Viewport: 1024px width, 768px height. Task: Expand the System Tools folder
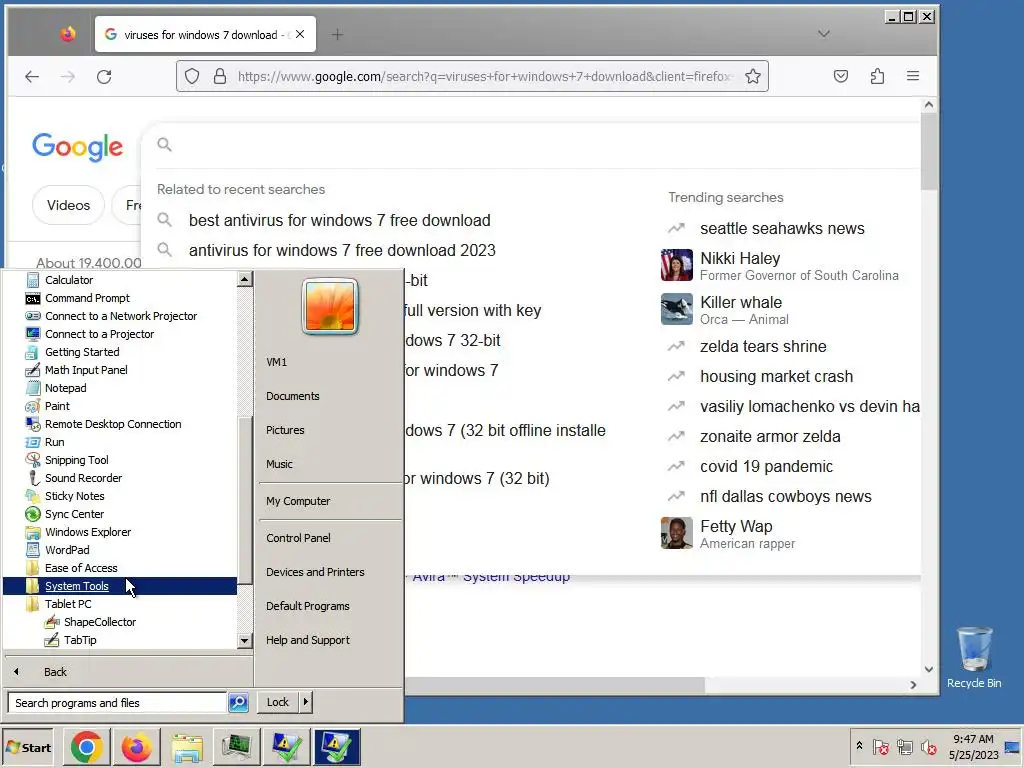76,586
